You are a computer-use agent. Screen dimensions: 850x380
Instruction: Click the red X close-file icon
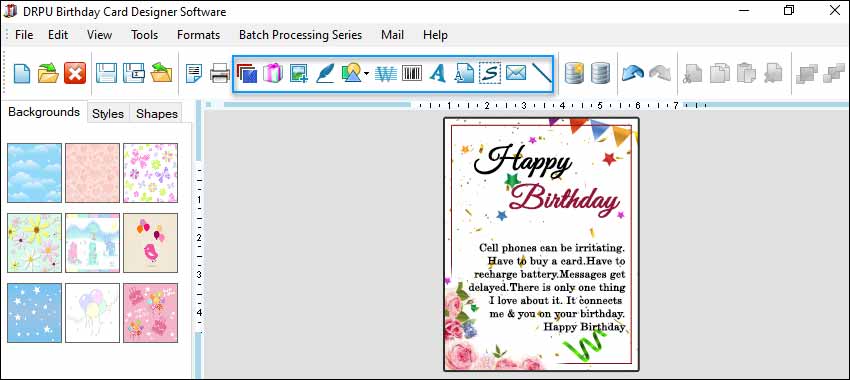pyautogui.click(x=75, y=73)
